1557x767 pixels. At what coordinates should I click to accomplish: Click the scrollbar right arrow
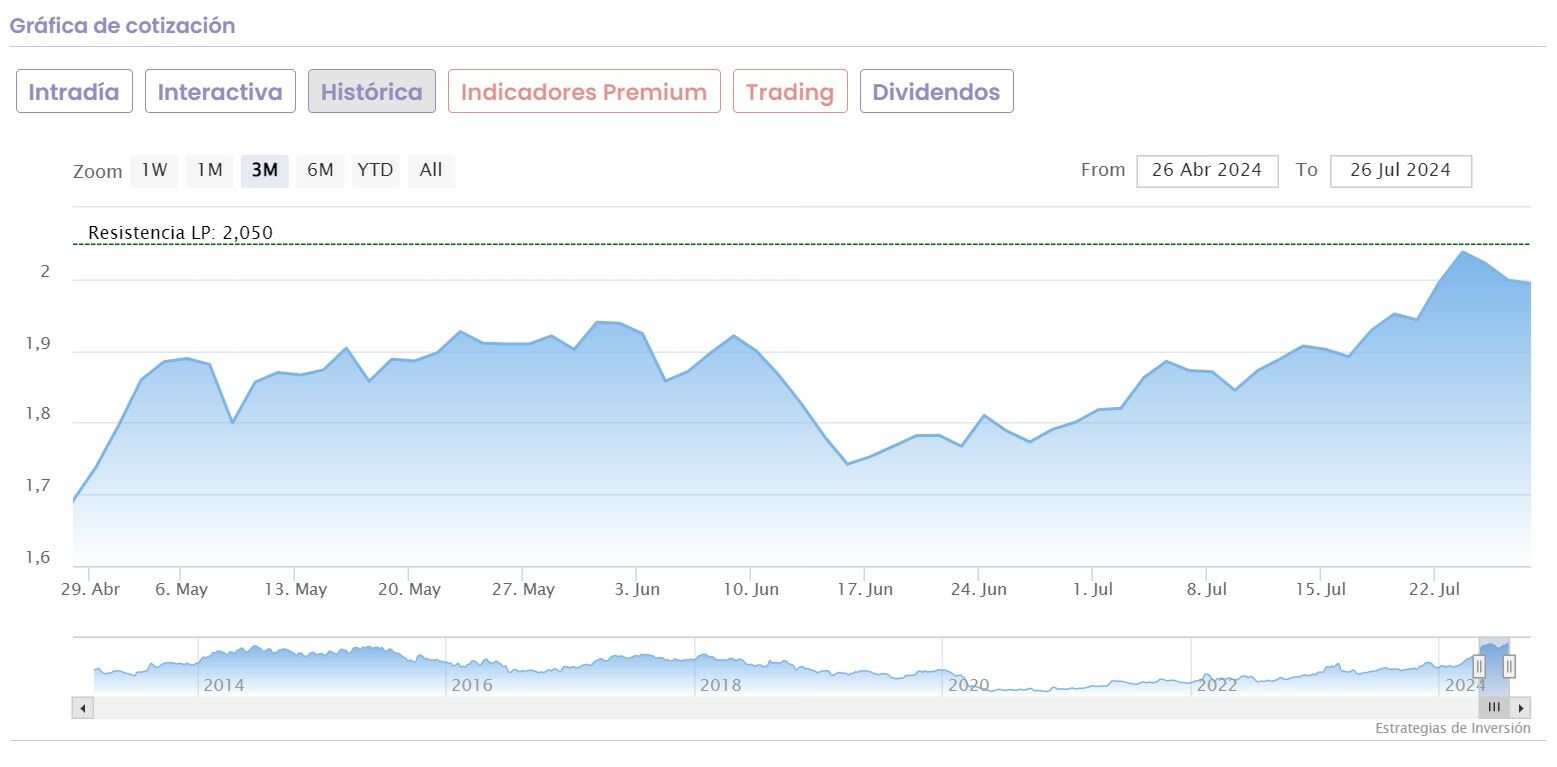[1522, 708]
